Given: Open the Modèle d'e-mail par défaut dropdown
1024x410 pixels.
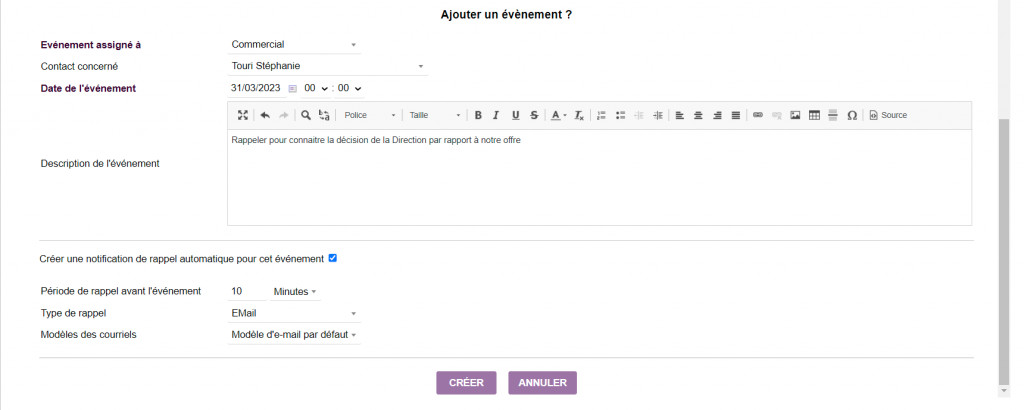Looking at the screenshot, I should click(x=294, y=335).
